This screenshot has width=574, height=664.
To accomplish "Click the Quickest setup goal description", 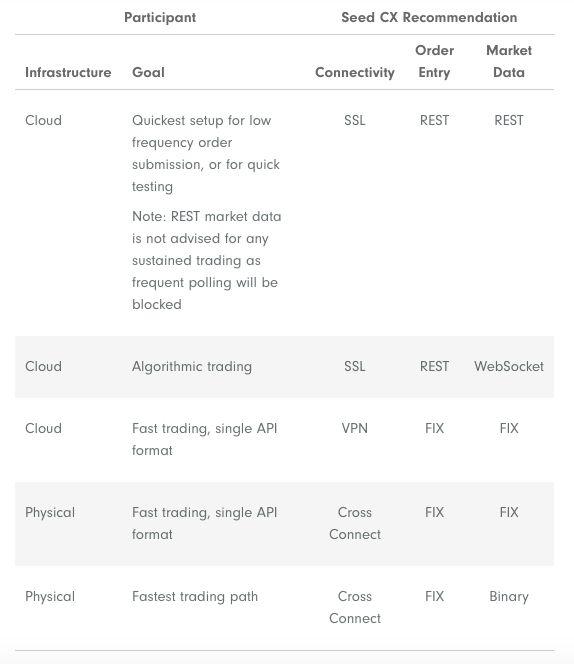I will point(206,153).
